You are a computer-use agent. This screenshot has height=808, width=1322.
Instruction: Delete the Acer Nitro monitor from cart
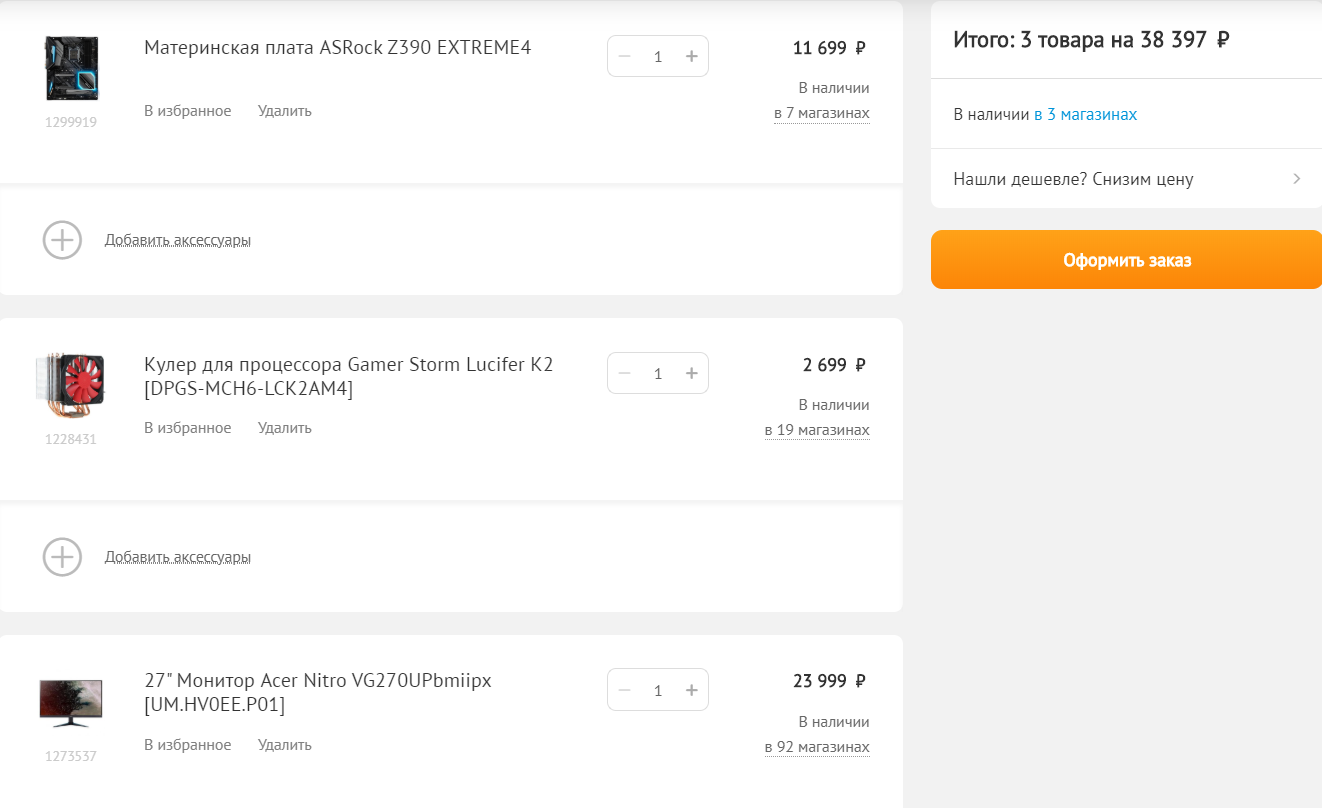pyautogui.click(x=285, y=745)
